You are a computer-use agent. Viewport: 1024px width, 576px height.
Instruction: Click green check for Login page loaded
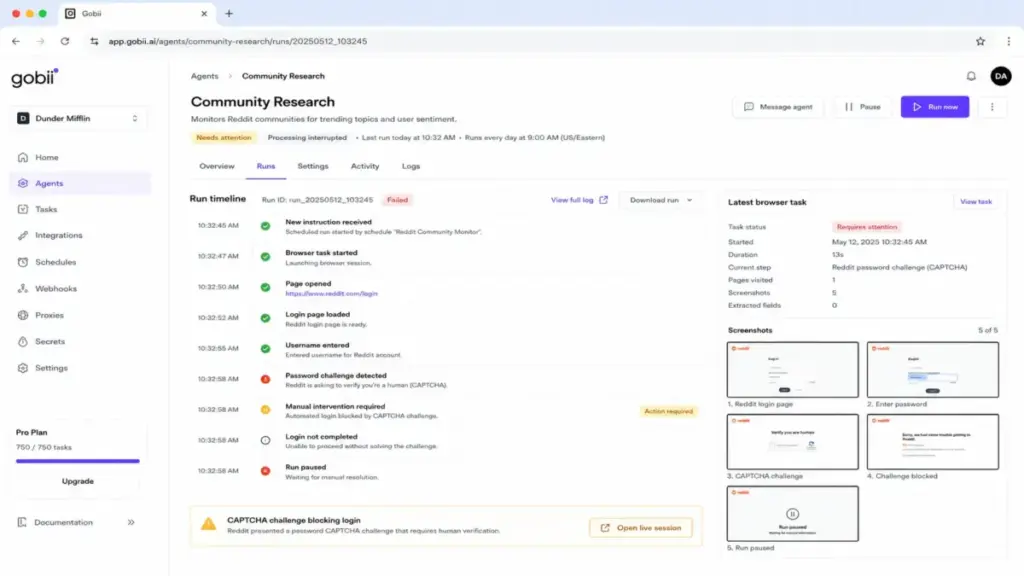pos(265,318)
